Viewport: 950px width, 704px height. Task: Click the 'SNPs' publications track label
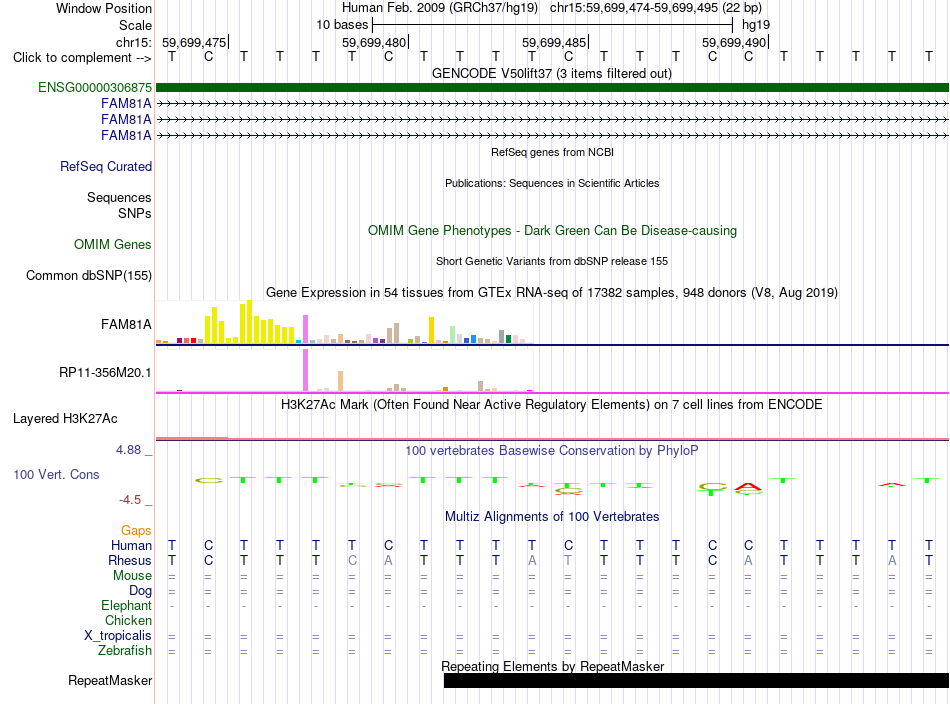tap(135, 214)
